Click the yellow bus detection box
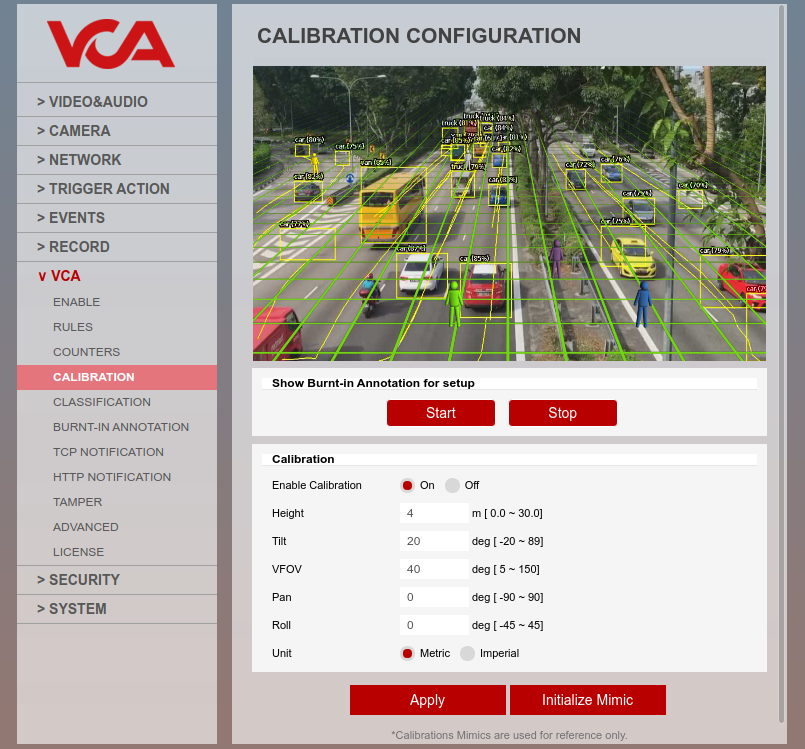805x749 pixels. tap(393, 205)
